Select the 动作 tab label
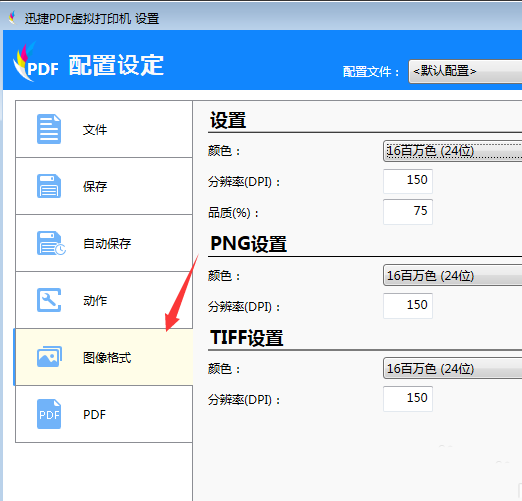The width and height of the screenshot is (522, 501). 95,300
